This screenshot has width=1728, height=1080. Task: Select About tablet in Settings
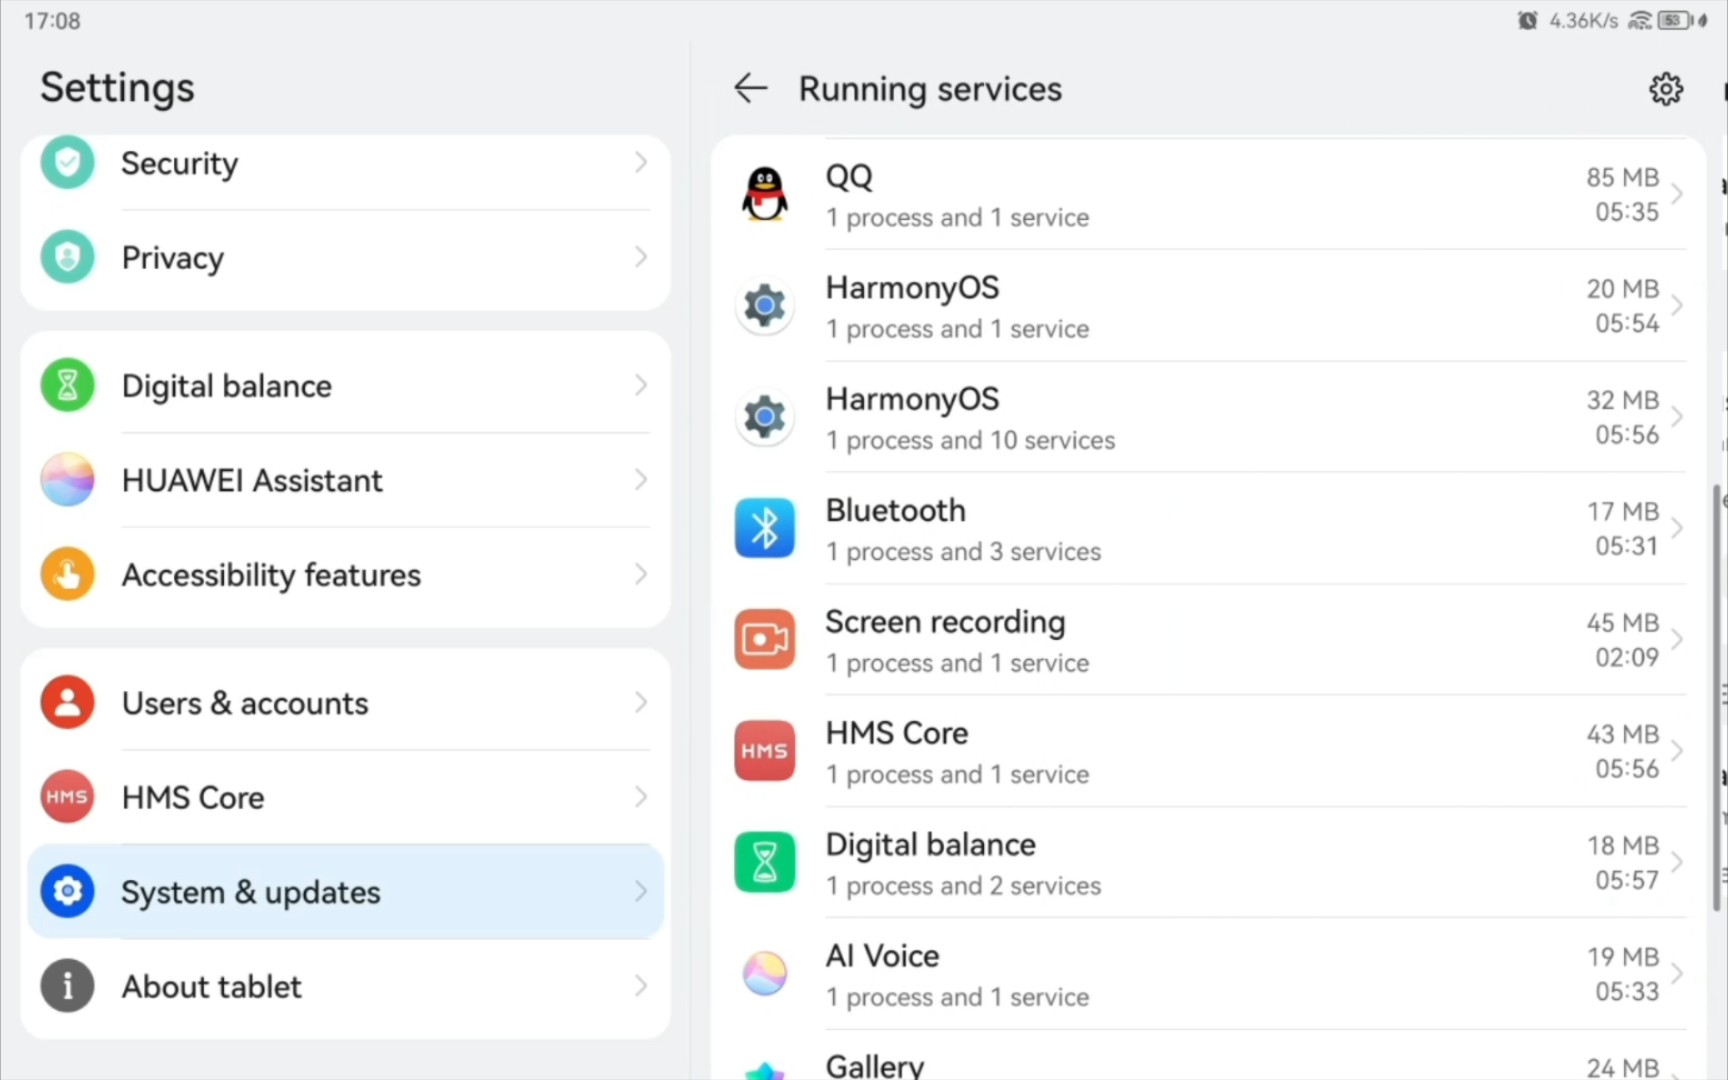pos(345,986)
